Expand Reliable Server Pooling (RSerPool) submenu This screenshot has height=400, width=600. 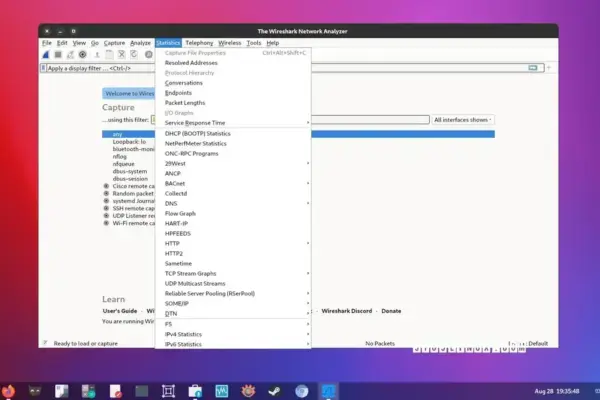(x=233, y=293)
